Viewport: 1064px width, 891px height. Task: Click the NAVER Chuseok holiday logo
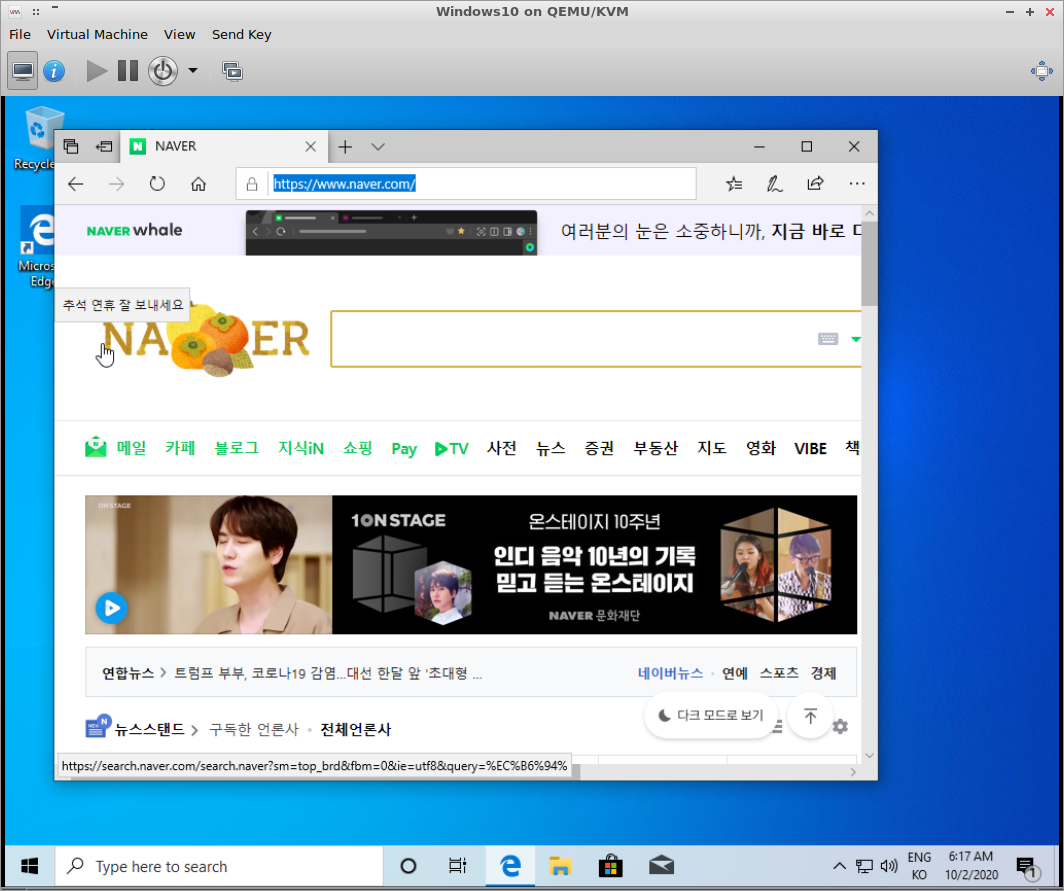coord(205,339)
